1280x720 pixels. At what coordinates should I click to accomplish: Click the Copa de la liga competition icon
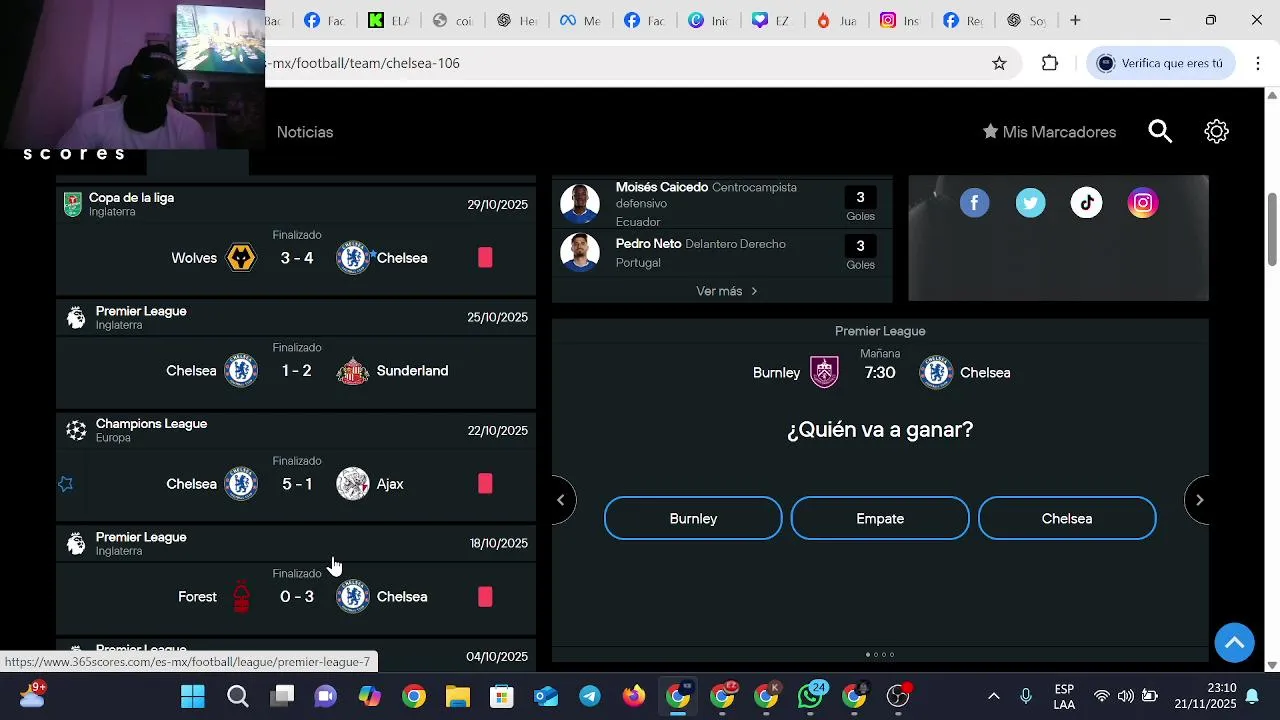tap(73, 204)
